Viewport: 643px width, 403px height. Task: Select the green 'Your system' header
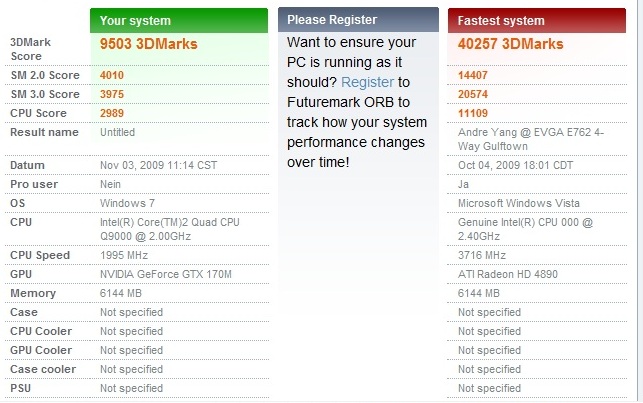pyautogui.click(x=179, y=20)
